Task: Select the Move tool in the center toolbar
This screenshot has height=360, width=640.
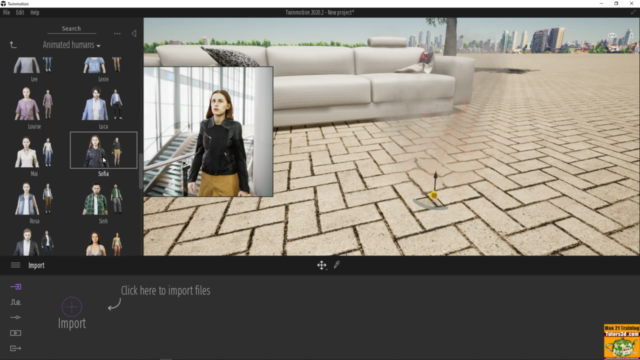Action: pos(322,265)
